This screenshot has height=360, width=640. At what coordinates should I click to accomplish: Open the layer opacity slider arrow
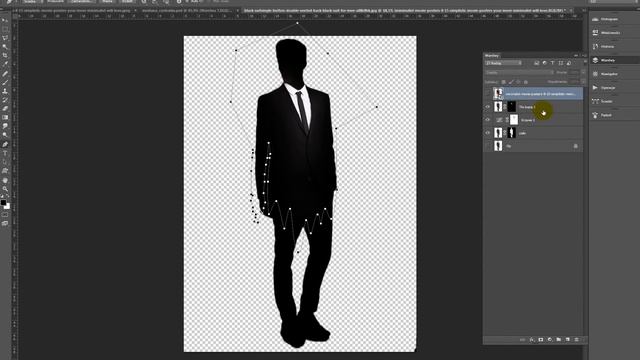coord(582,72)
